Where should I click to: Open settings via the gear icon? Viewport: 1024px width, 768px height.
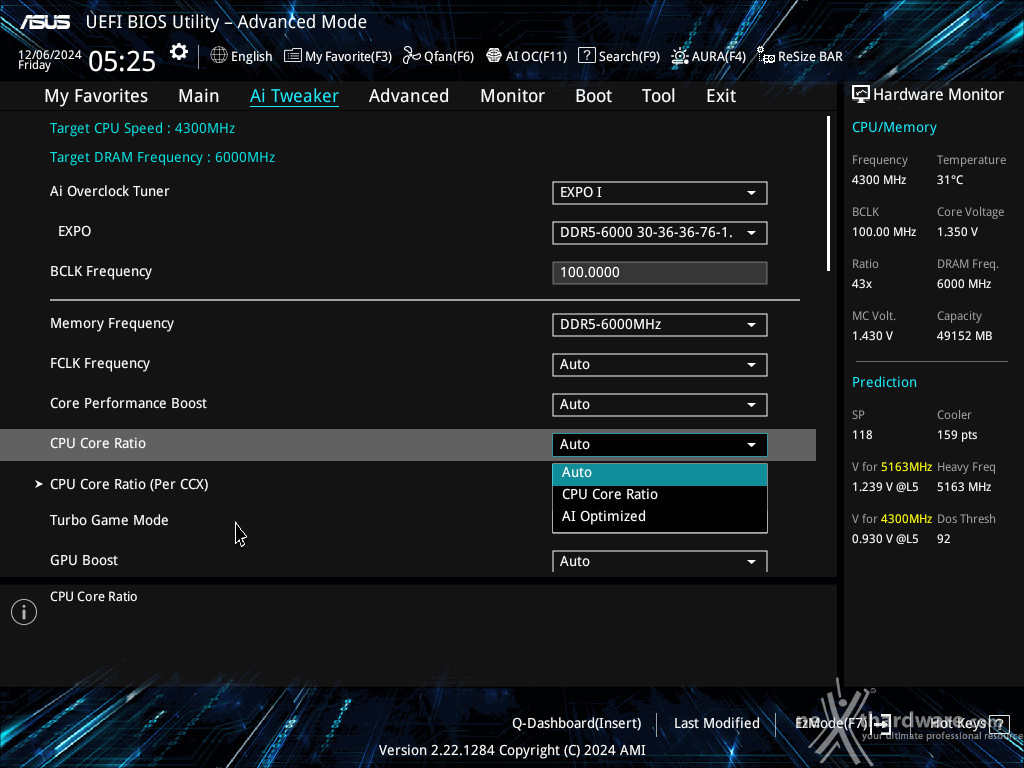(x=178, y=52)
